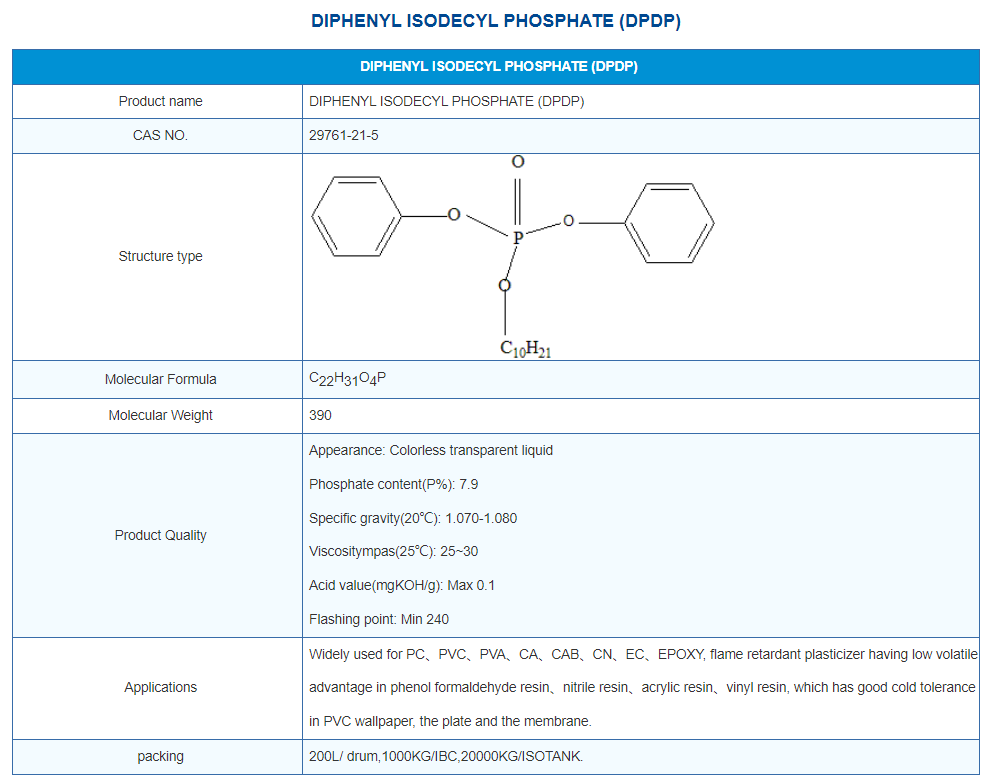The height and width of the screenshot is (783, 993).
Task: Click the Product name label cell
Action: click(160, 101)
